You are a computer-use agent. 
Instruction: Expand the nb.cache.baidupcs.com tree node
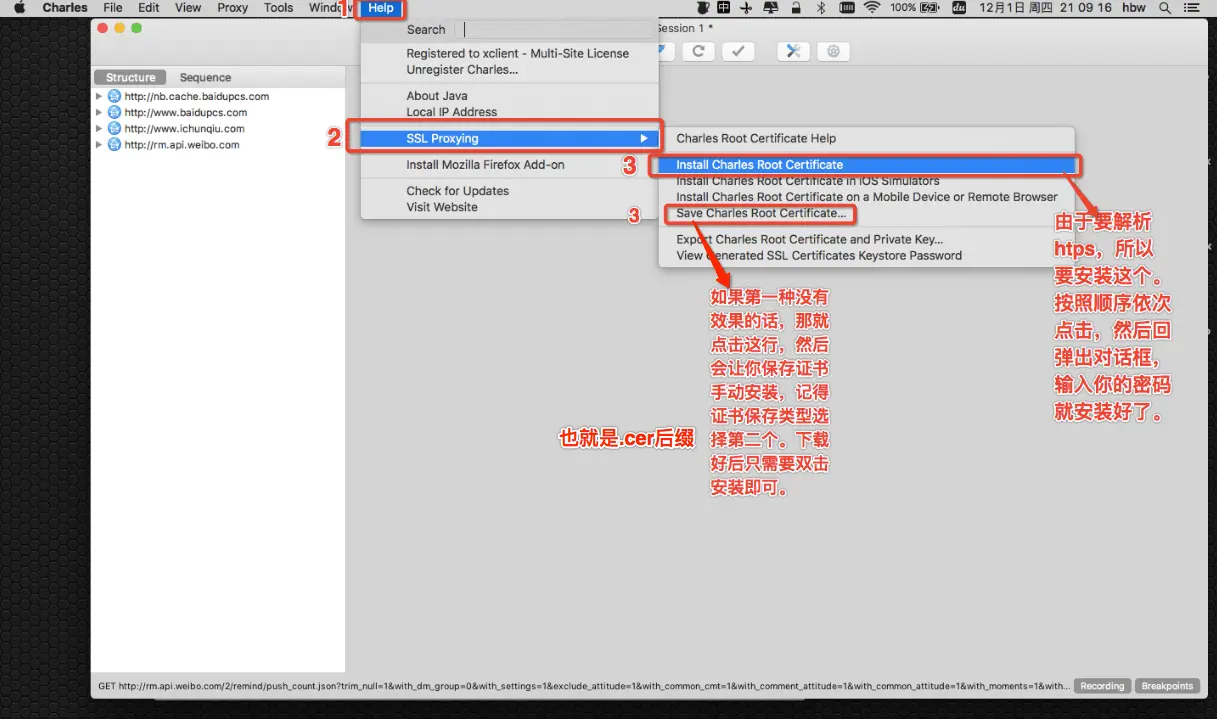(99, 97)
